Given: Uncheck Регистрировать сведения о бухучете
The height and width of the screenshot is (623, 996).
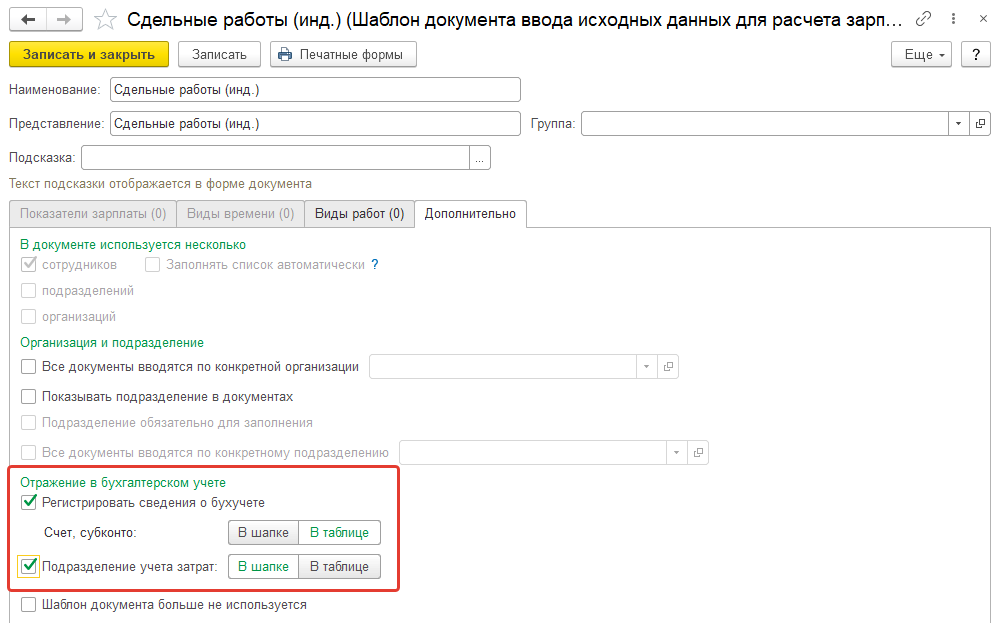Looking at the screenshot, I should click(29, 502).
